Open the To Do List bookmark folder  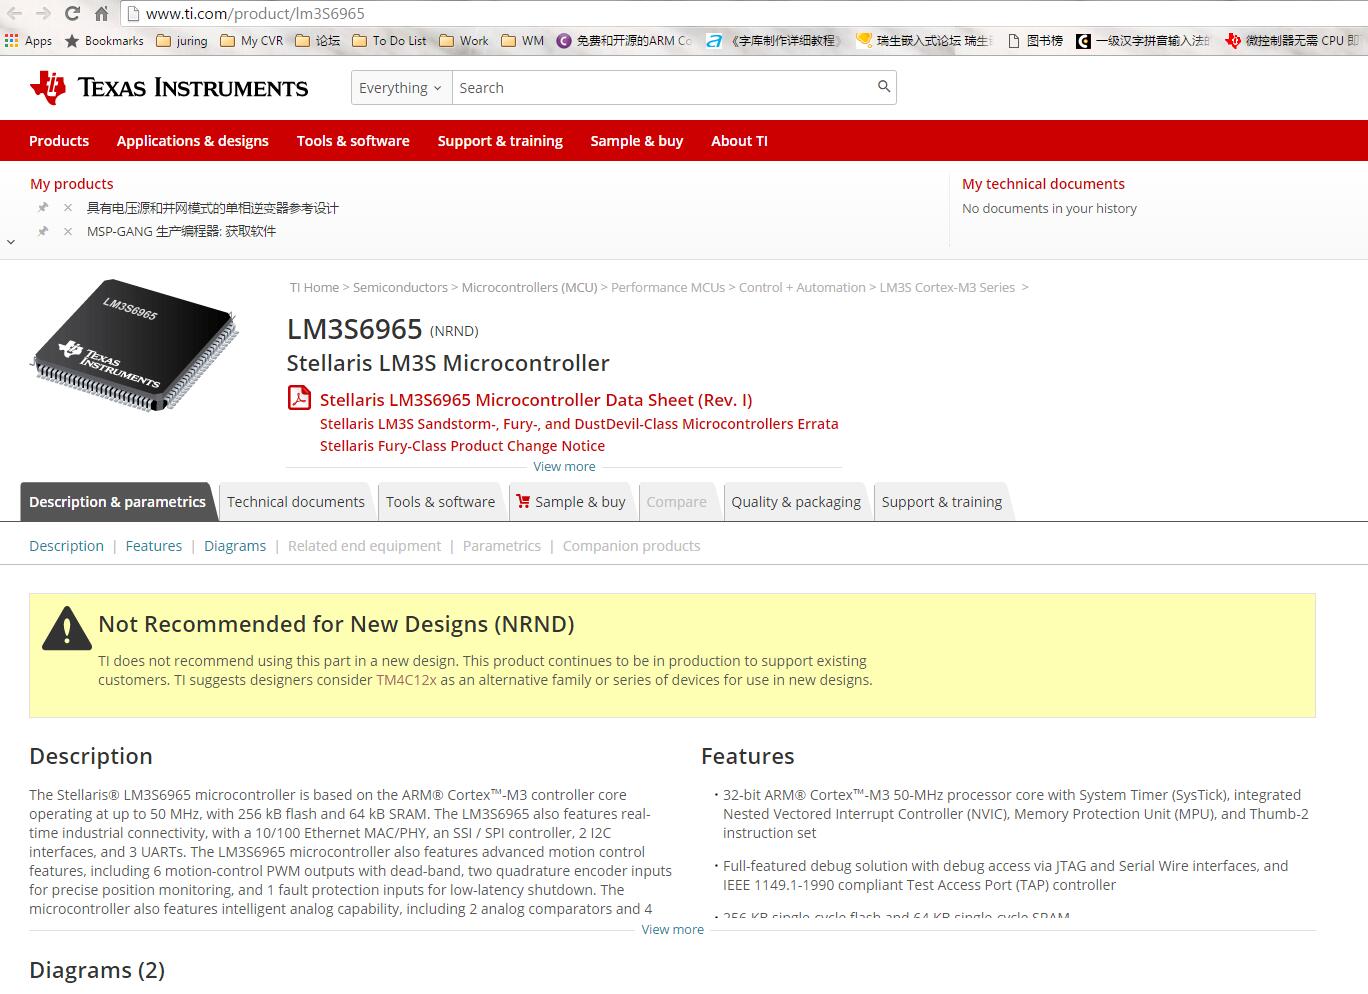(x=389, y=41)
